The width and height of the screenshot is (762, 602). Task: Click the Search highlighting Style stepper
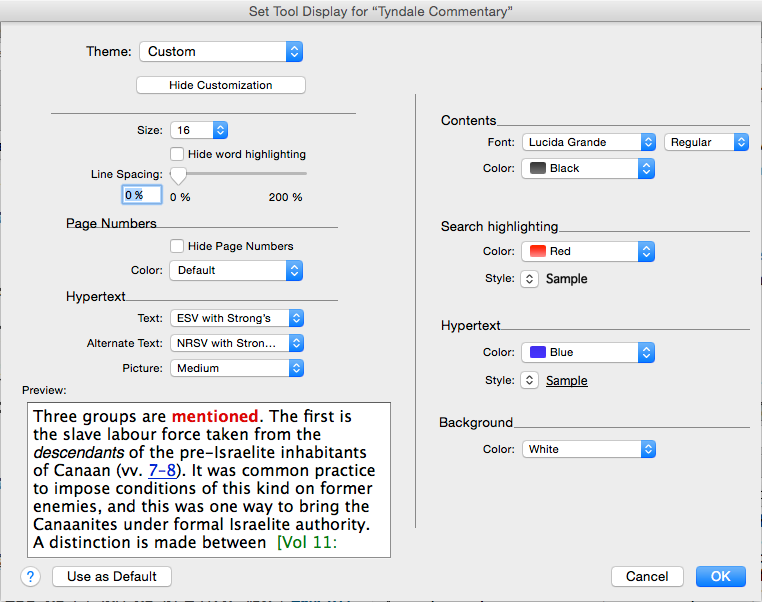[530, 279]
